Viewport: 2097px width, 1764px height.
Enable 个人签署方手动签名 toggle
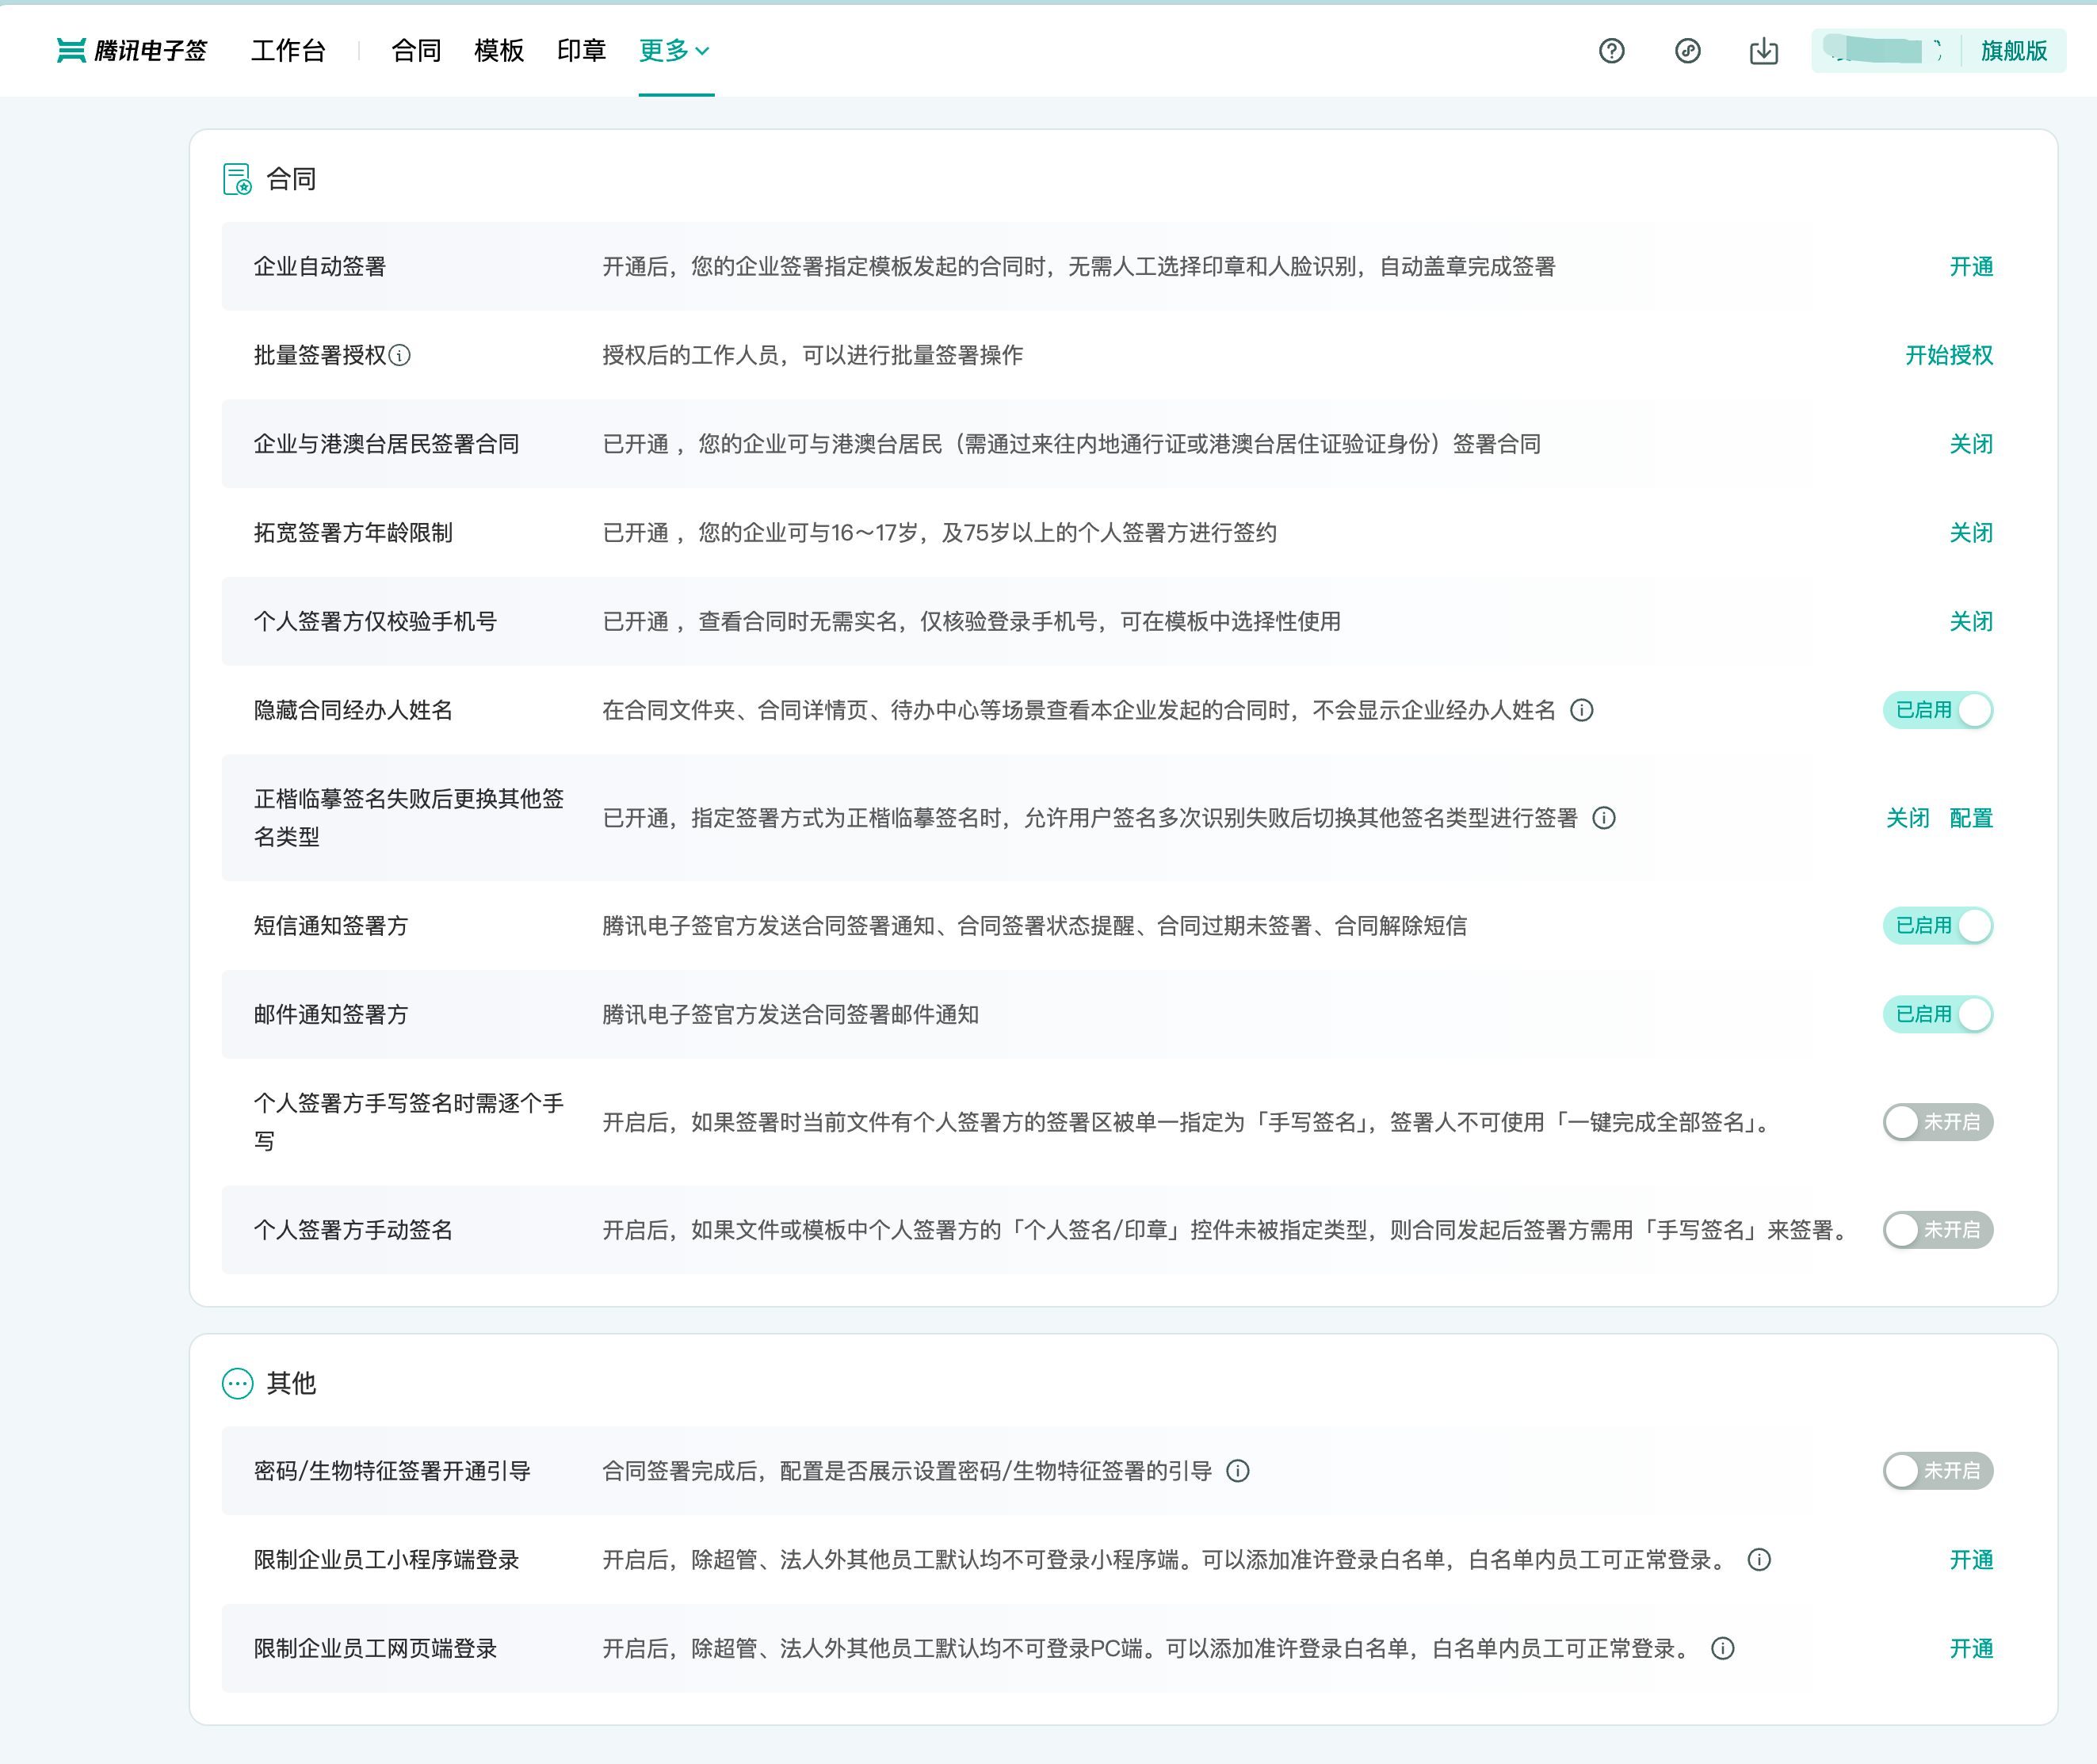click(x=1937, y=1230)
